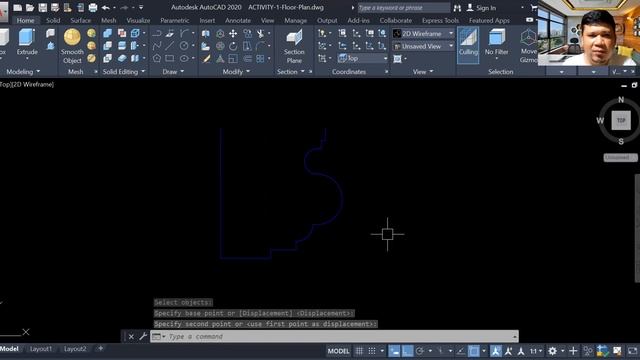The width and height of the screenshot is (640, 360).
Task: Expand the Draw panel
Action: click(x=173, y=71)
